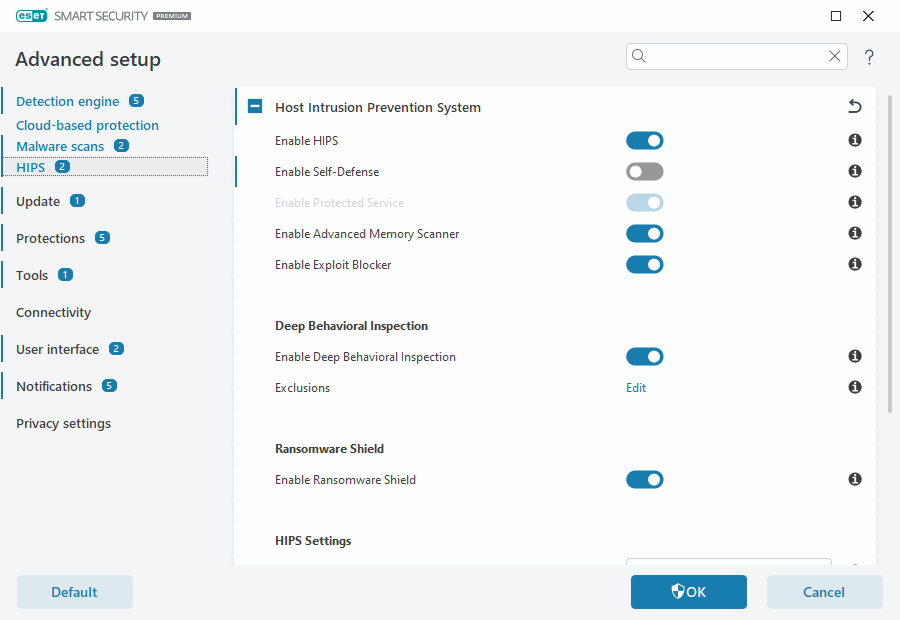Collapse Host Intrusion Prevention System section
900x620 pixels.
coord(255,107)
